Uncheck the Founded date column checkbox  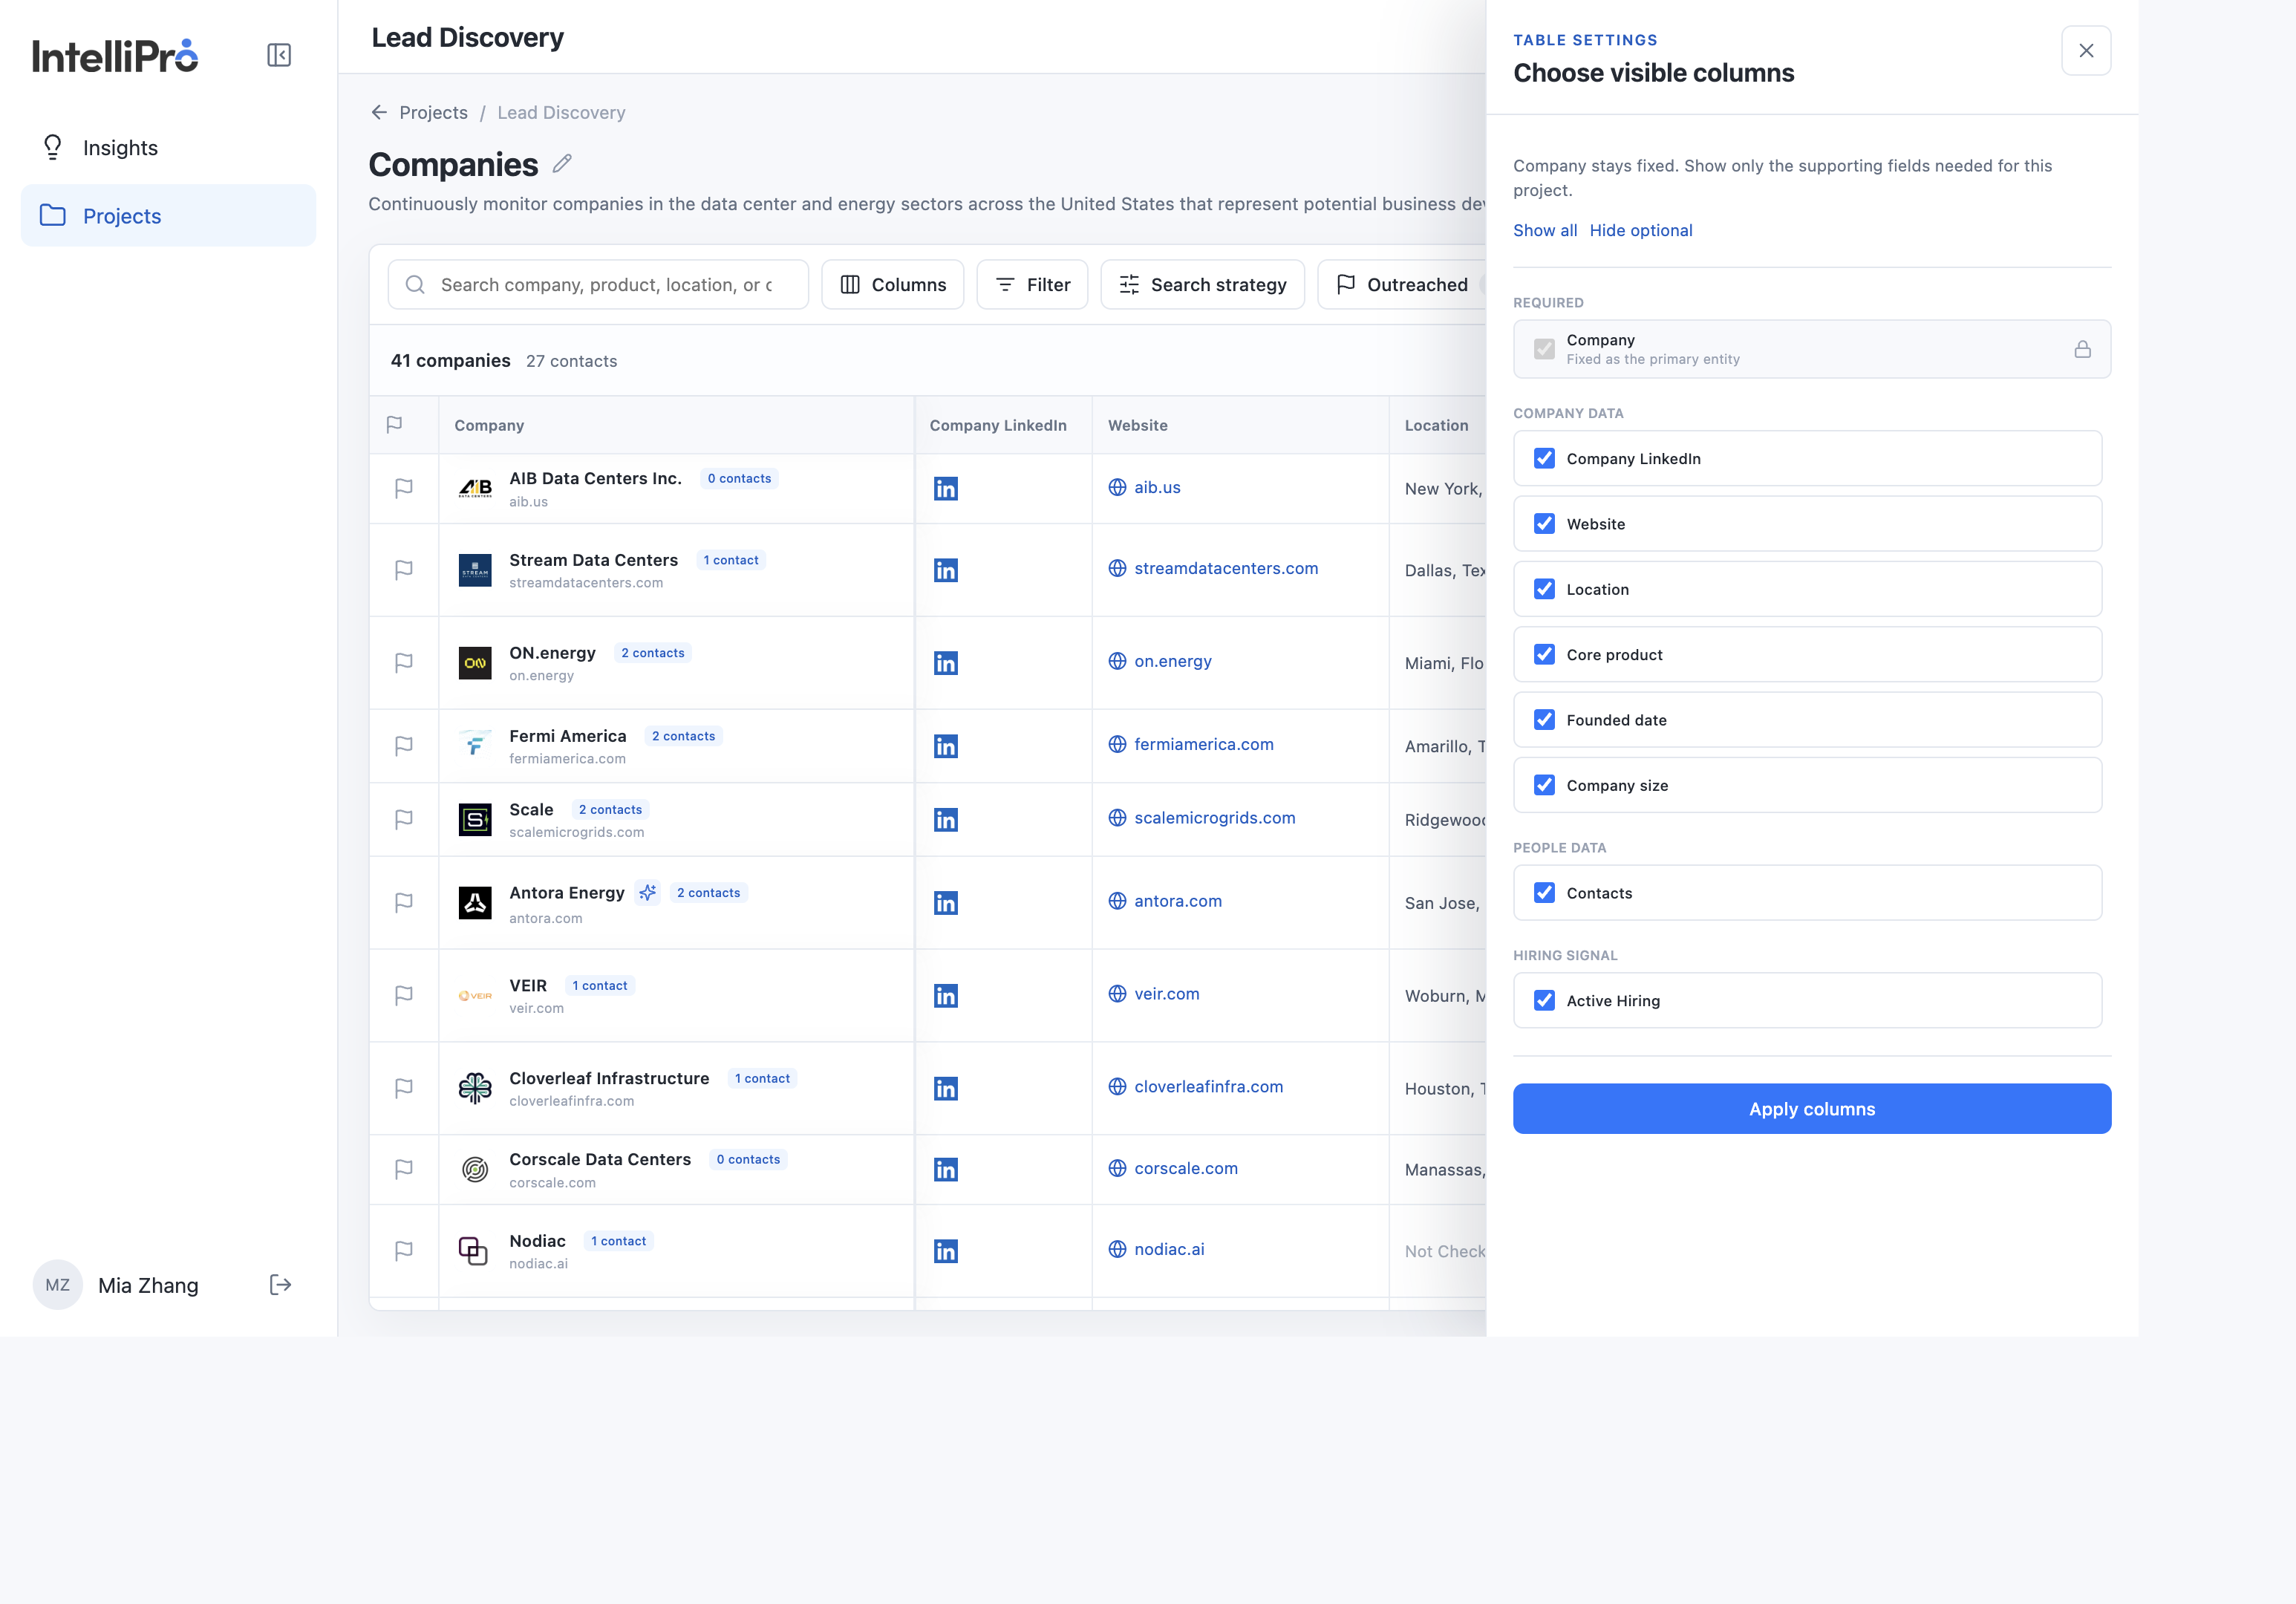point(1545,720)
